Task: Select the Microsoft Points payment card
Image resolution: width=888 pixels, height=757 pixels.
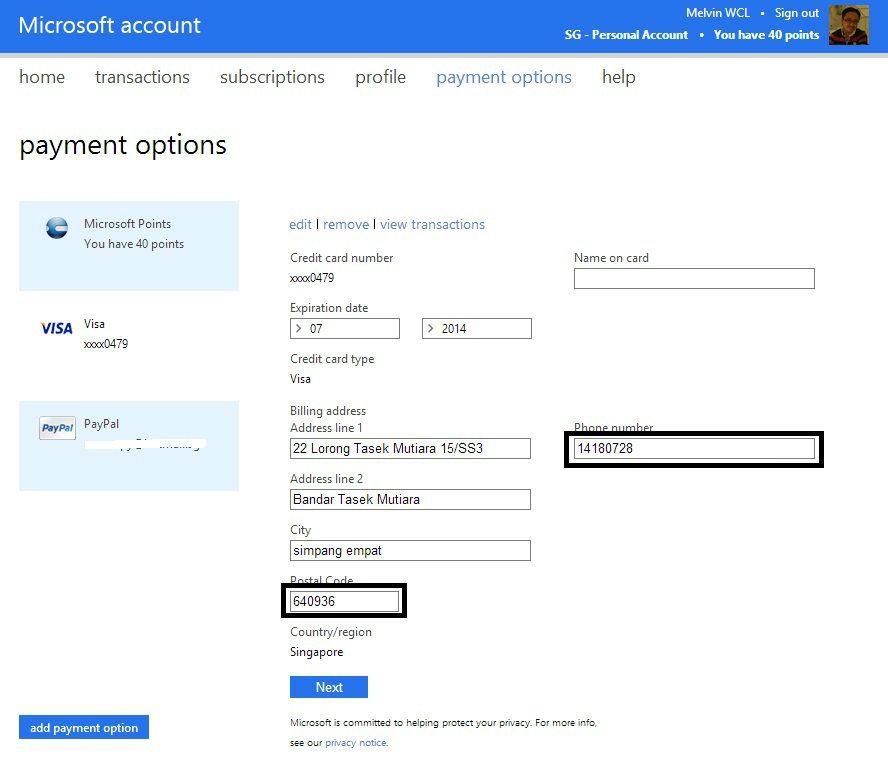Action: tap(129, 246)
